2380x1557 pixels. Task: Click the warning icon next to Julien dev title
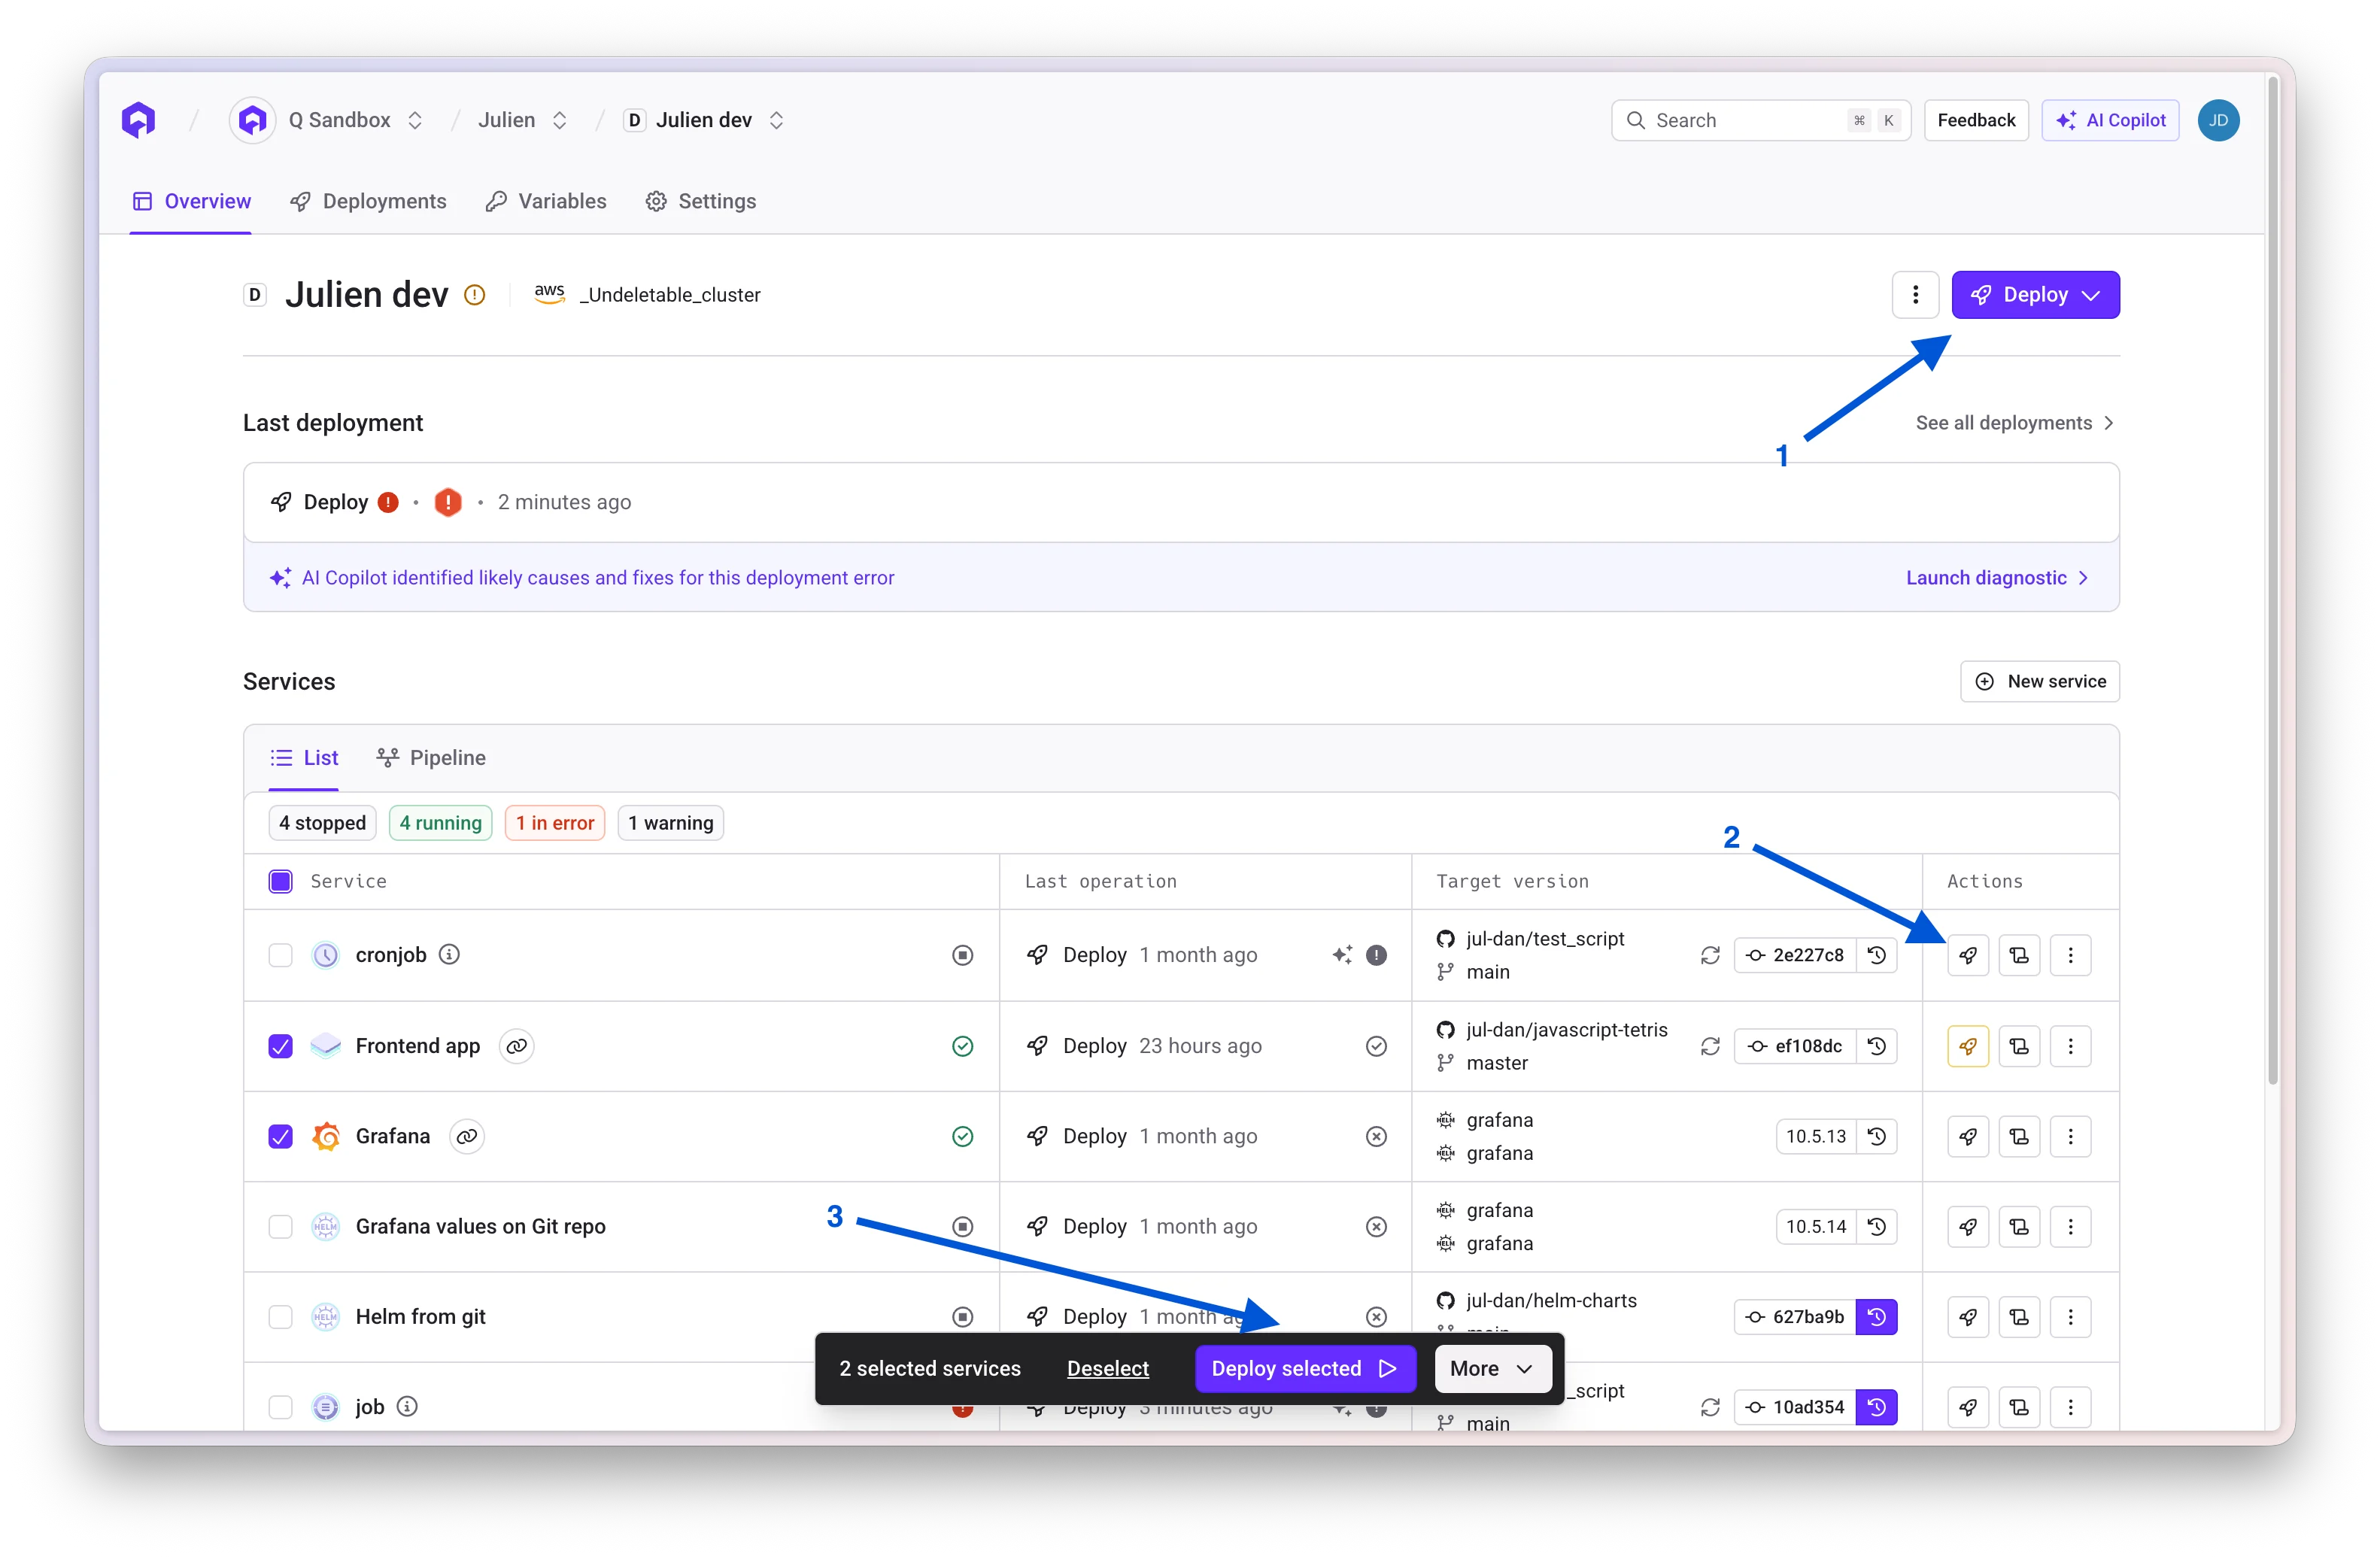(475, 295)
